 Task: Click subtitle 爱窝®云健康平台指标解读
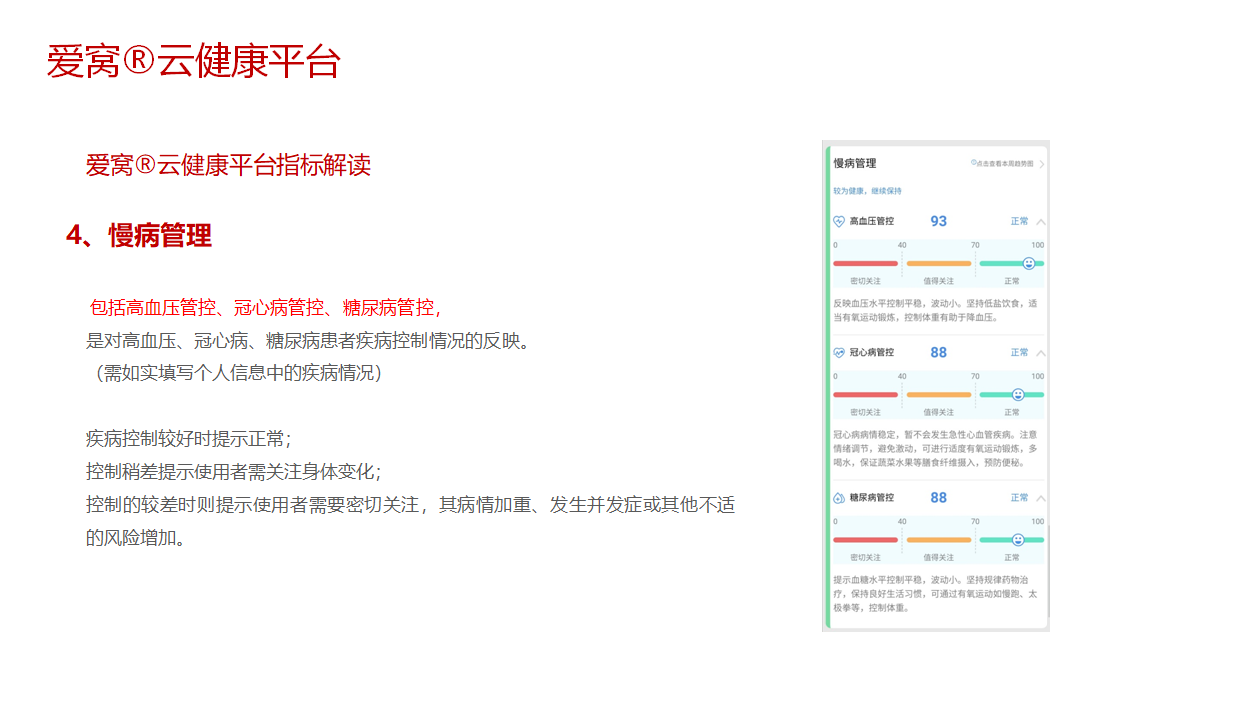pos(228,165)
